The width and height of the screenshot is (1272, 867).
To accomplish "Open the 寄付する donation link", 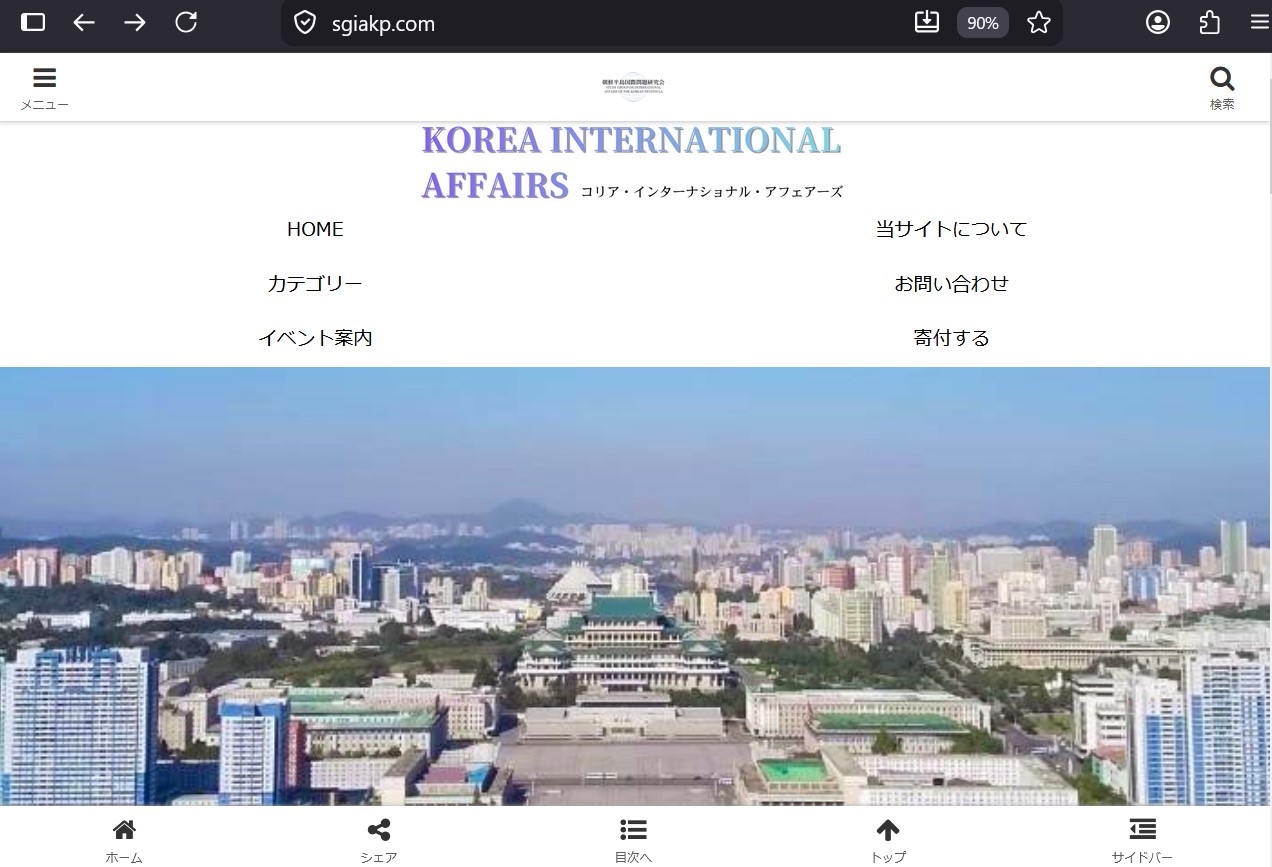I will click(951, 338).
